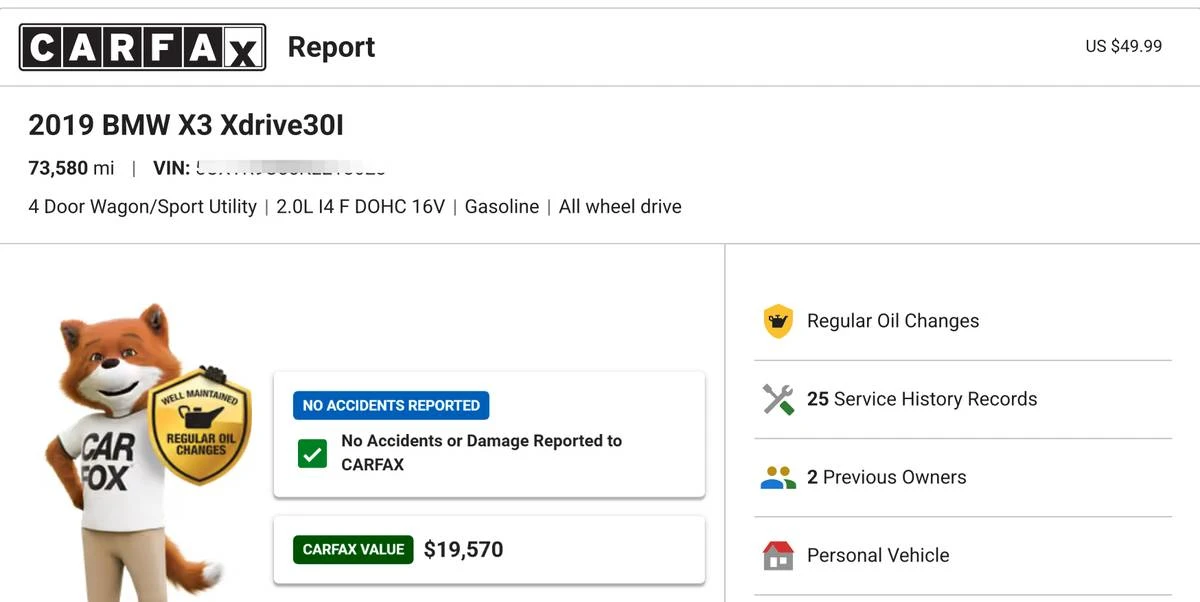Click the Gasoline fuel type text
This screenshot has width=1200, height=602.
point(502,207)
